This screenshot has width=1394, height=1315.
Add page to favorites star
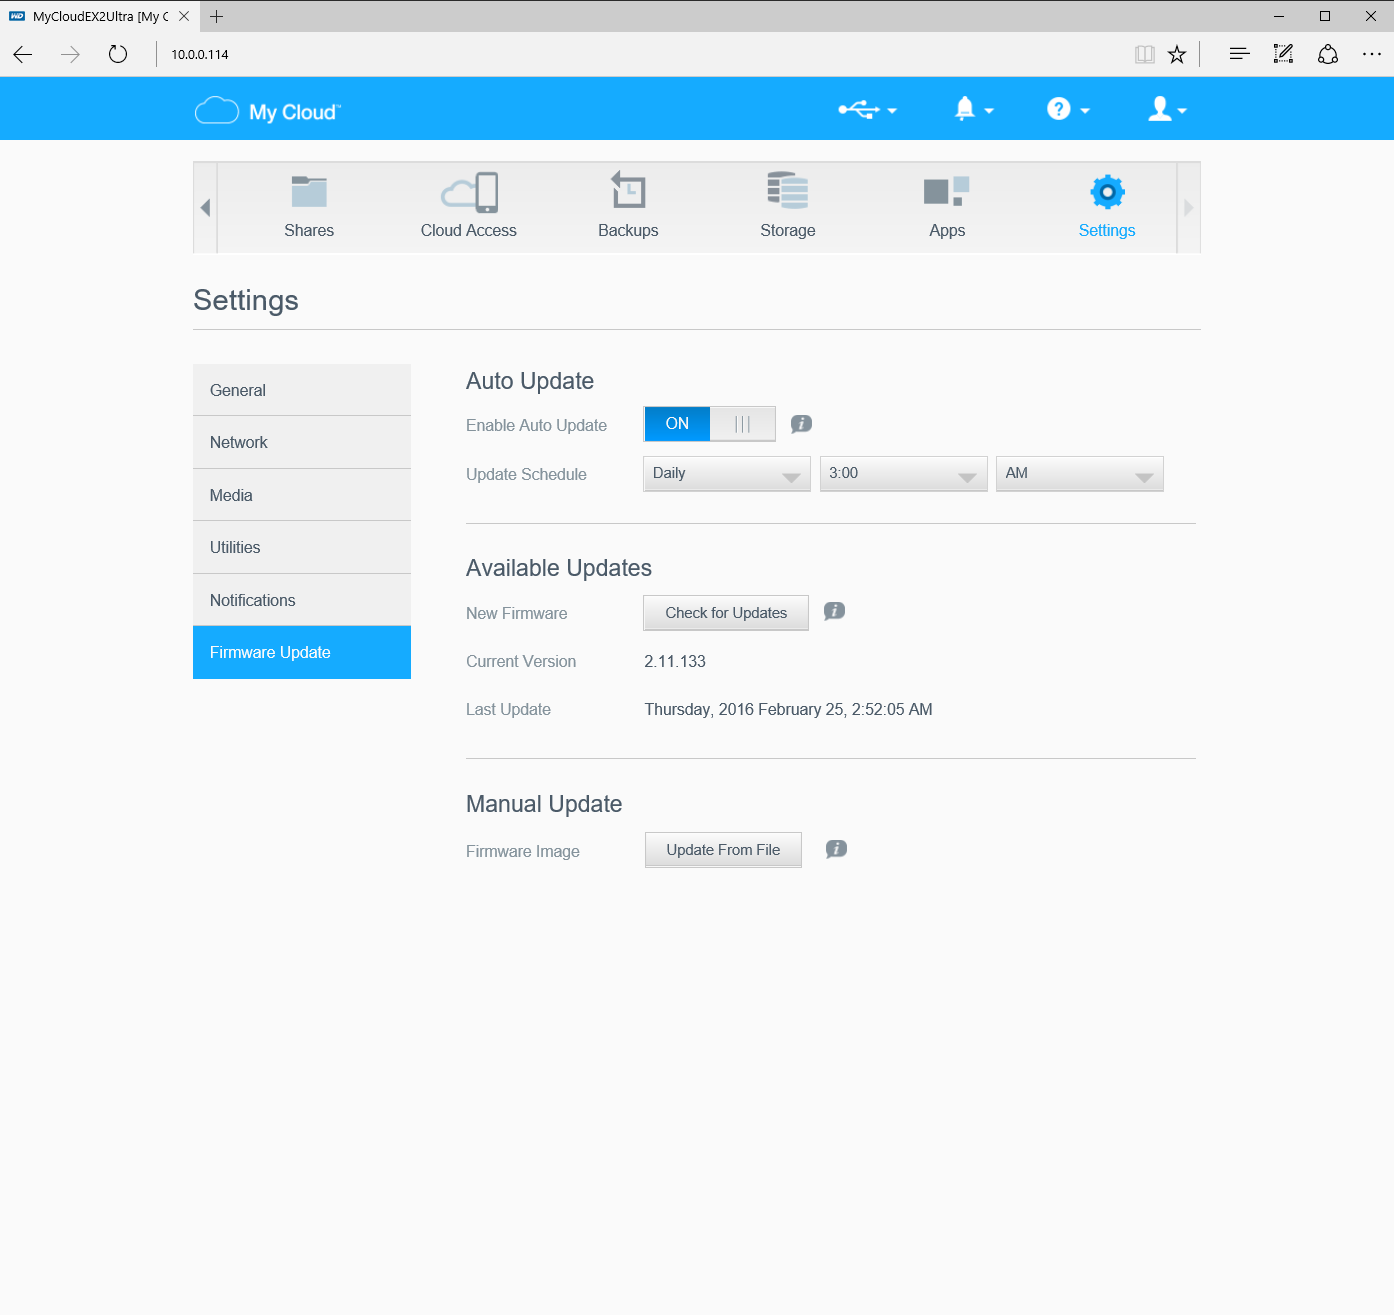tap(1177, 54)
